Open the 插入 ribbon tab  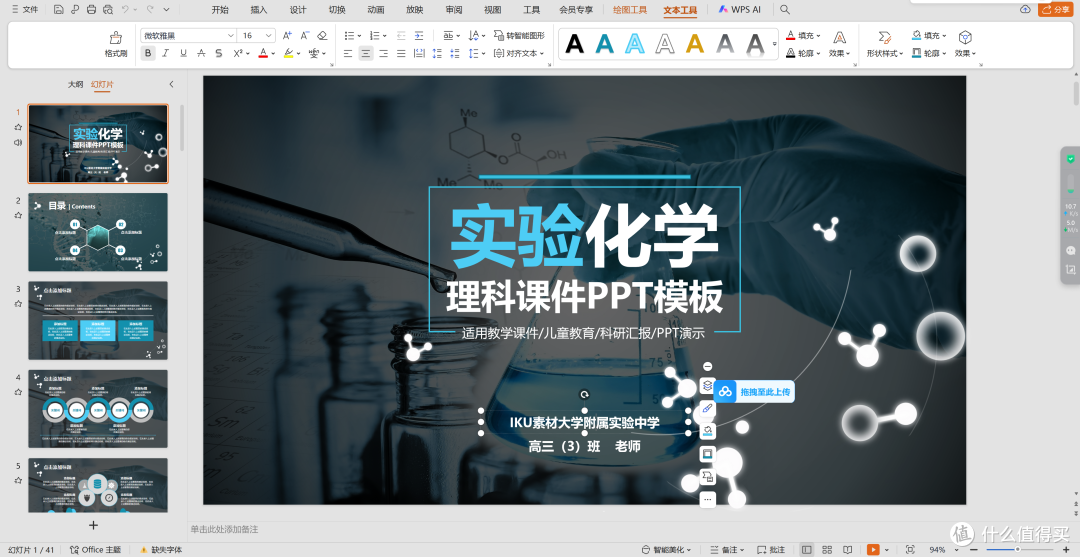click(259, 10)
